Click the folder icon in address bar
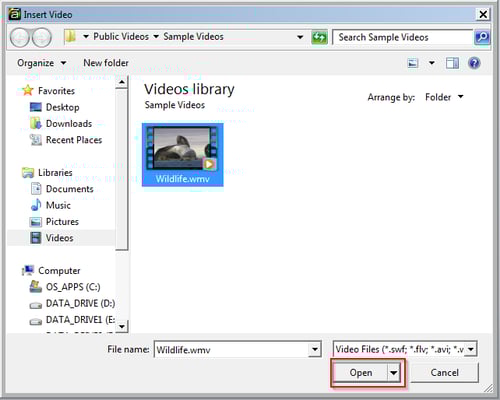This screenshot has width=500, height=400. [70, 36]
